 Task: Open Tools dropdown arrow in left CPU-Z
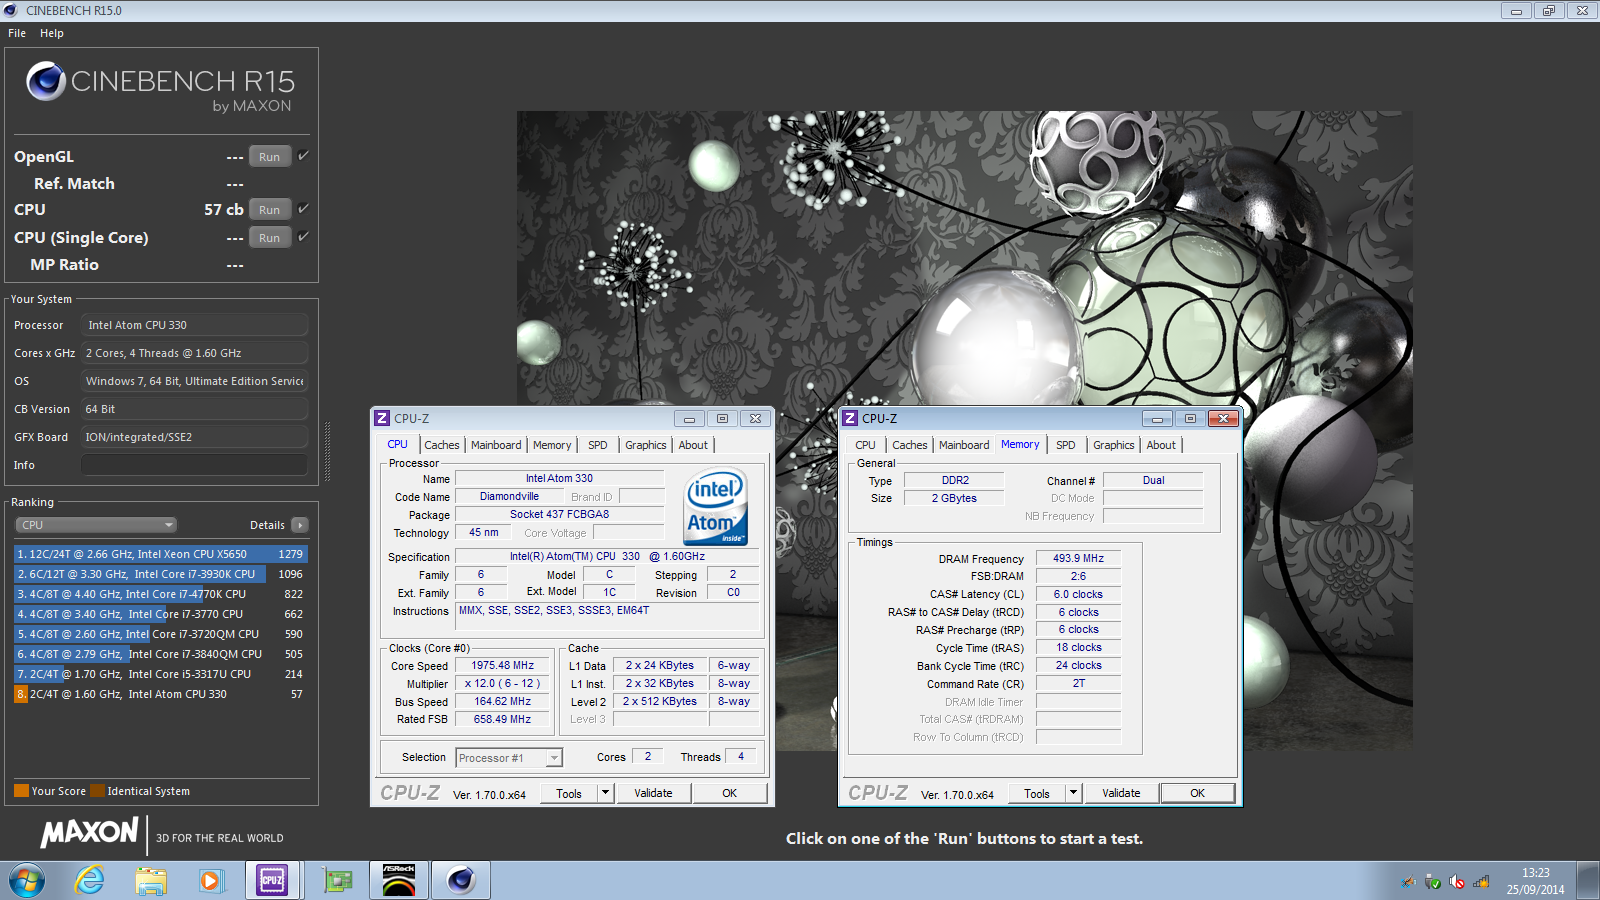[605, 793]
